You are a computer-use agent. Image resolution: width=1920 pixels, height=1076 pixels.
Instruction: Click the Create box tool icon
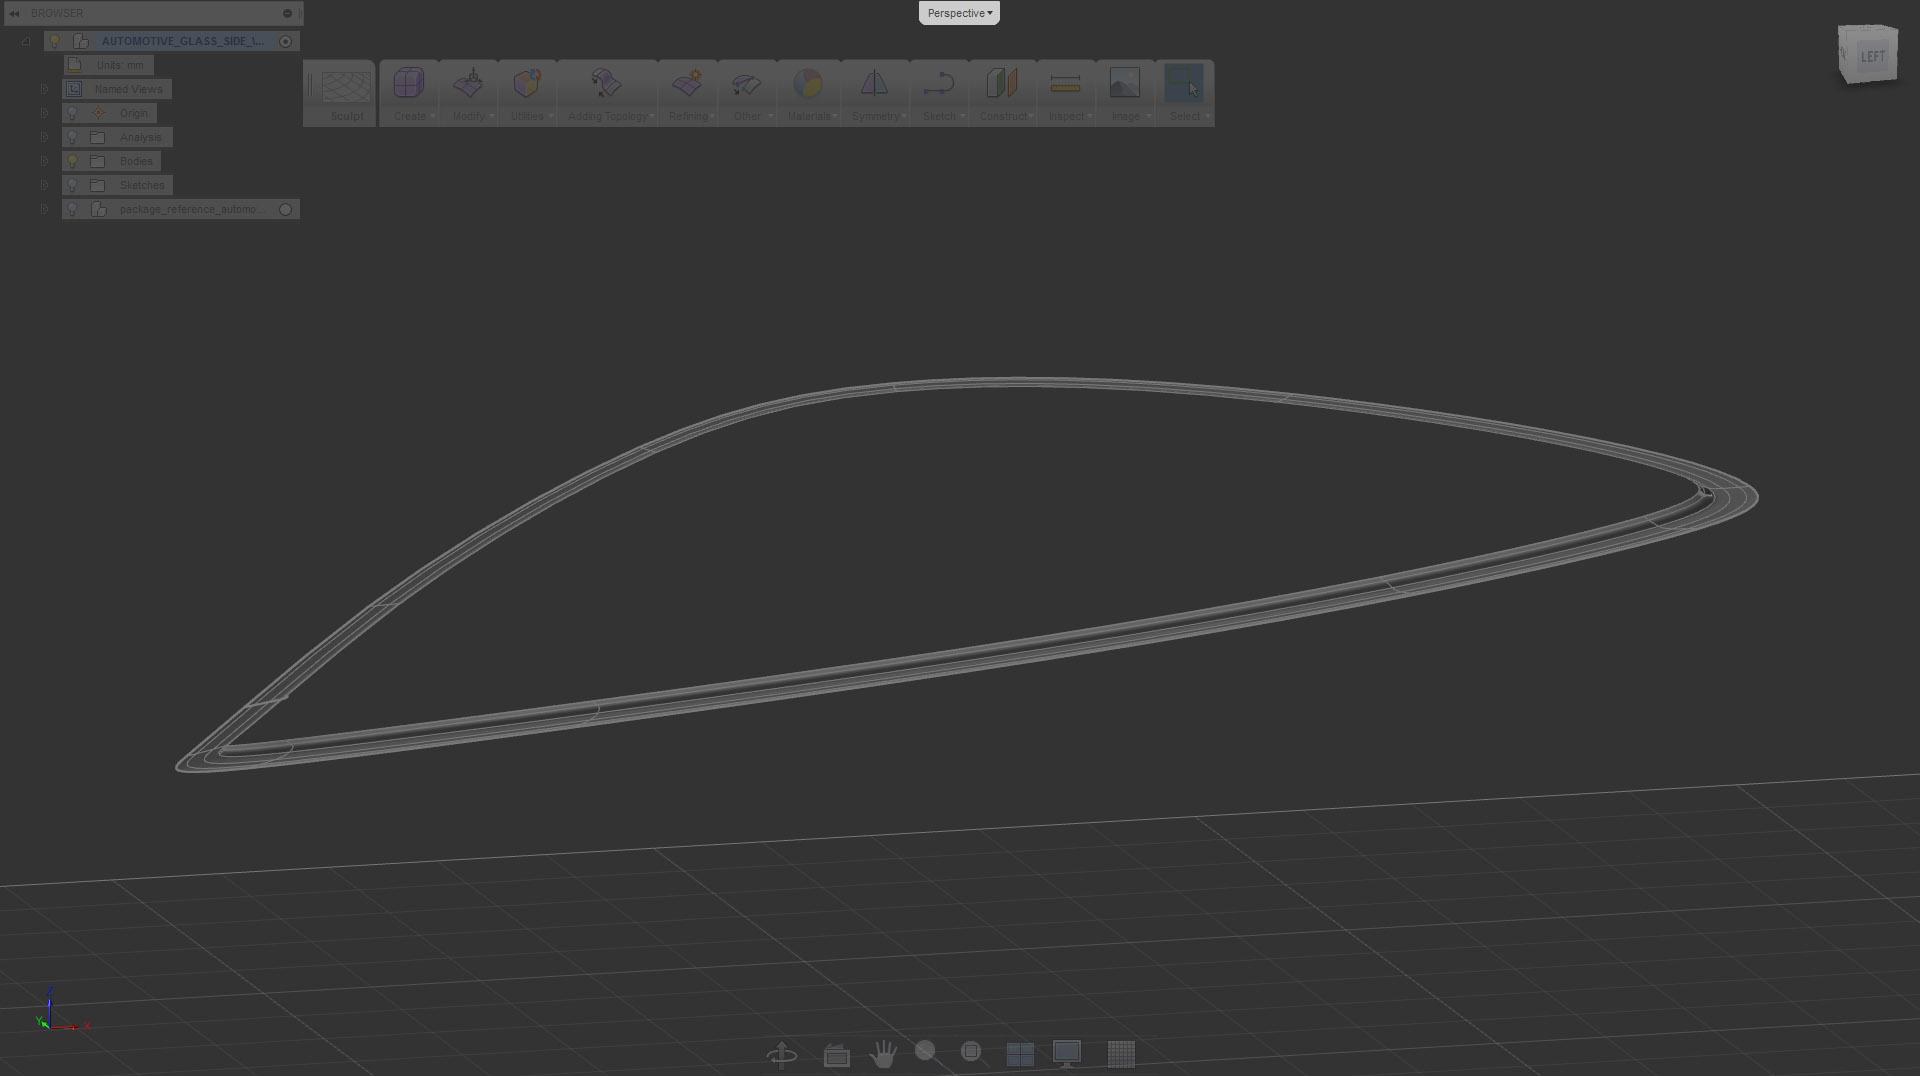pos(409,83)
